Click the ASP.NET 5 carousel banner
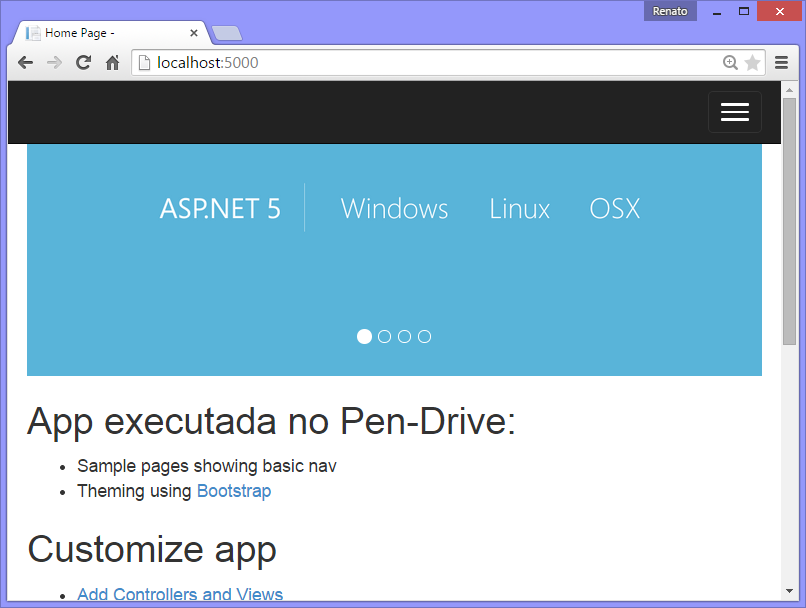This screenshot has height=608, width=806. click(x=394, y=260)
